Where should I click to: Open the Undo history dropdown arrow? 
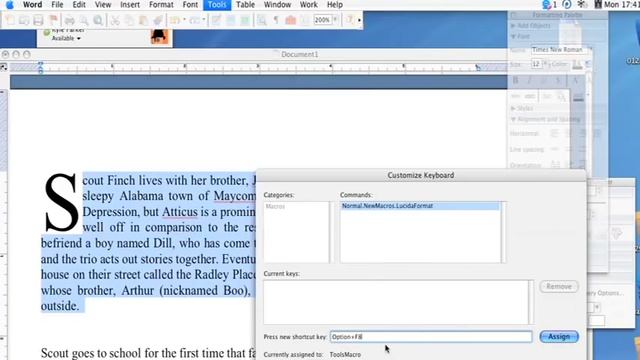pos(184,19)
